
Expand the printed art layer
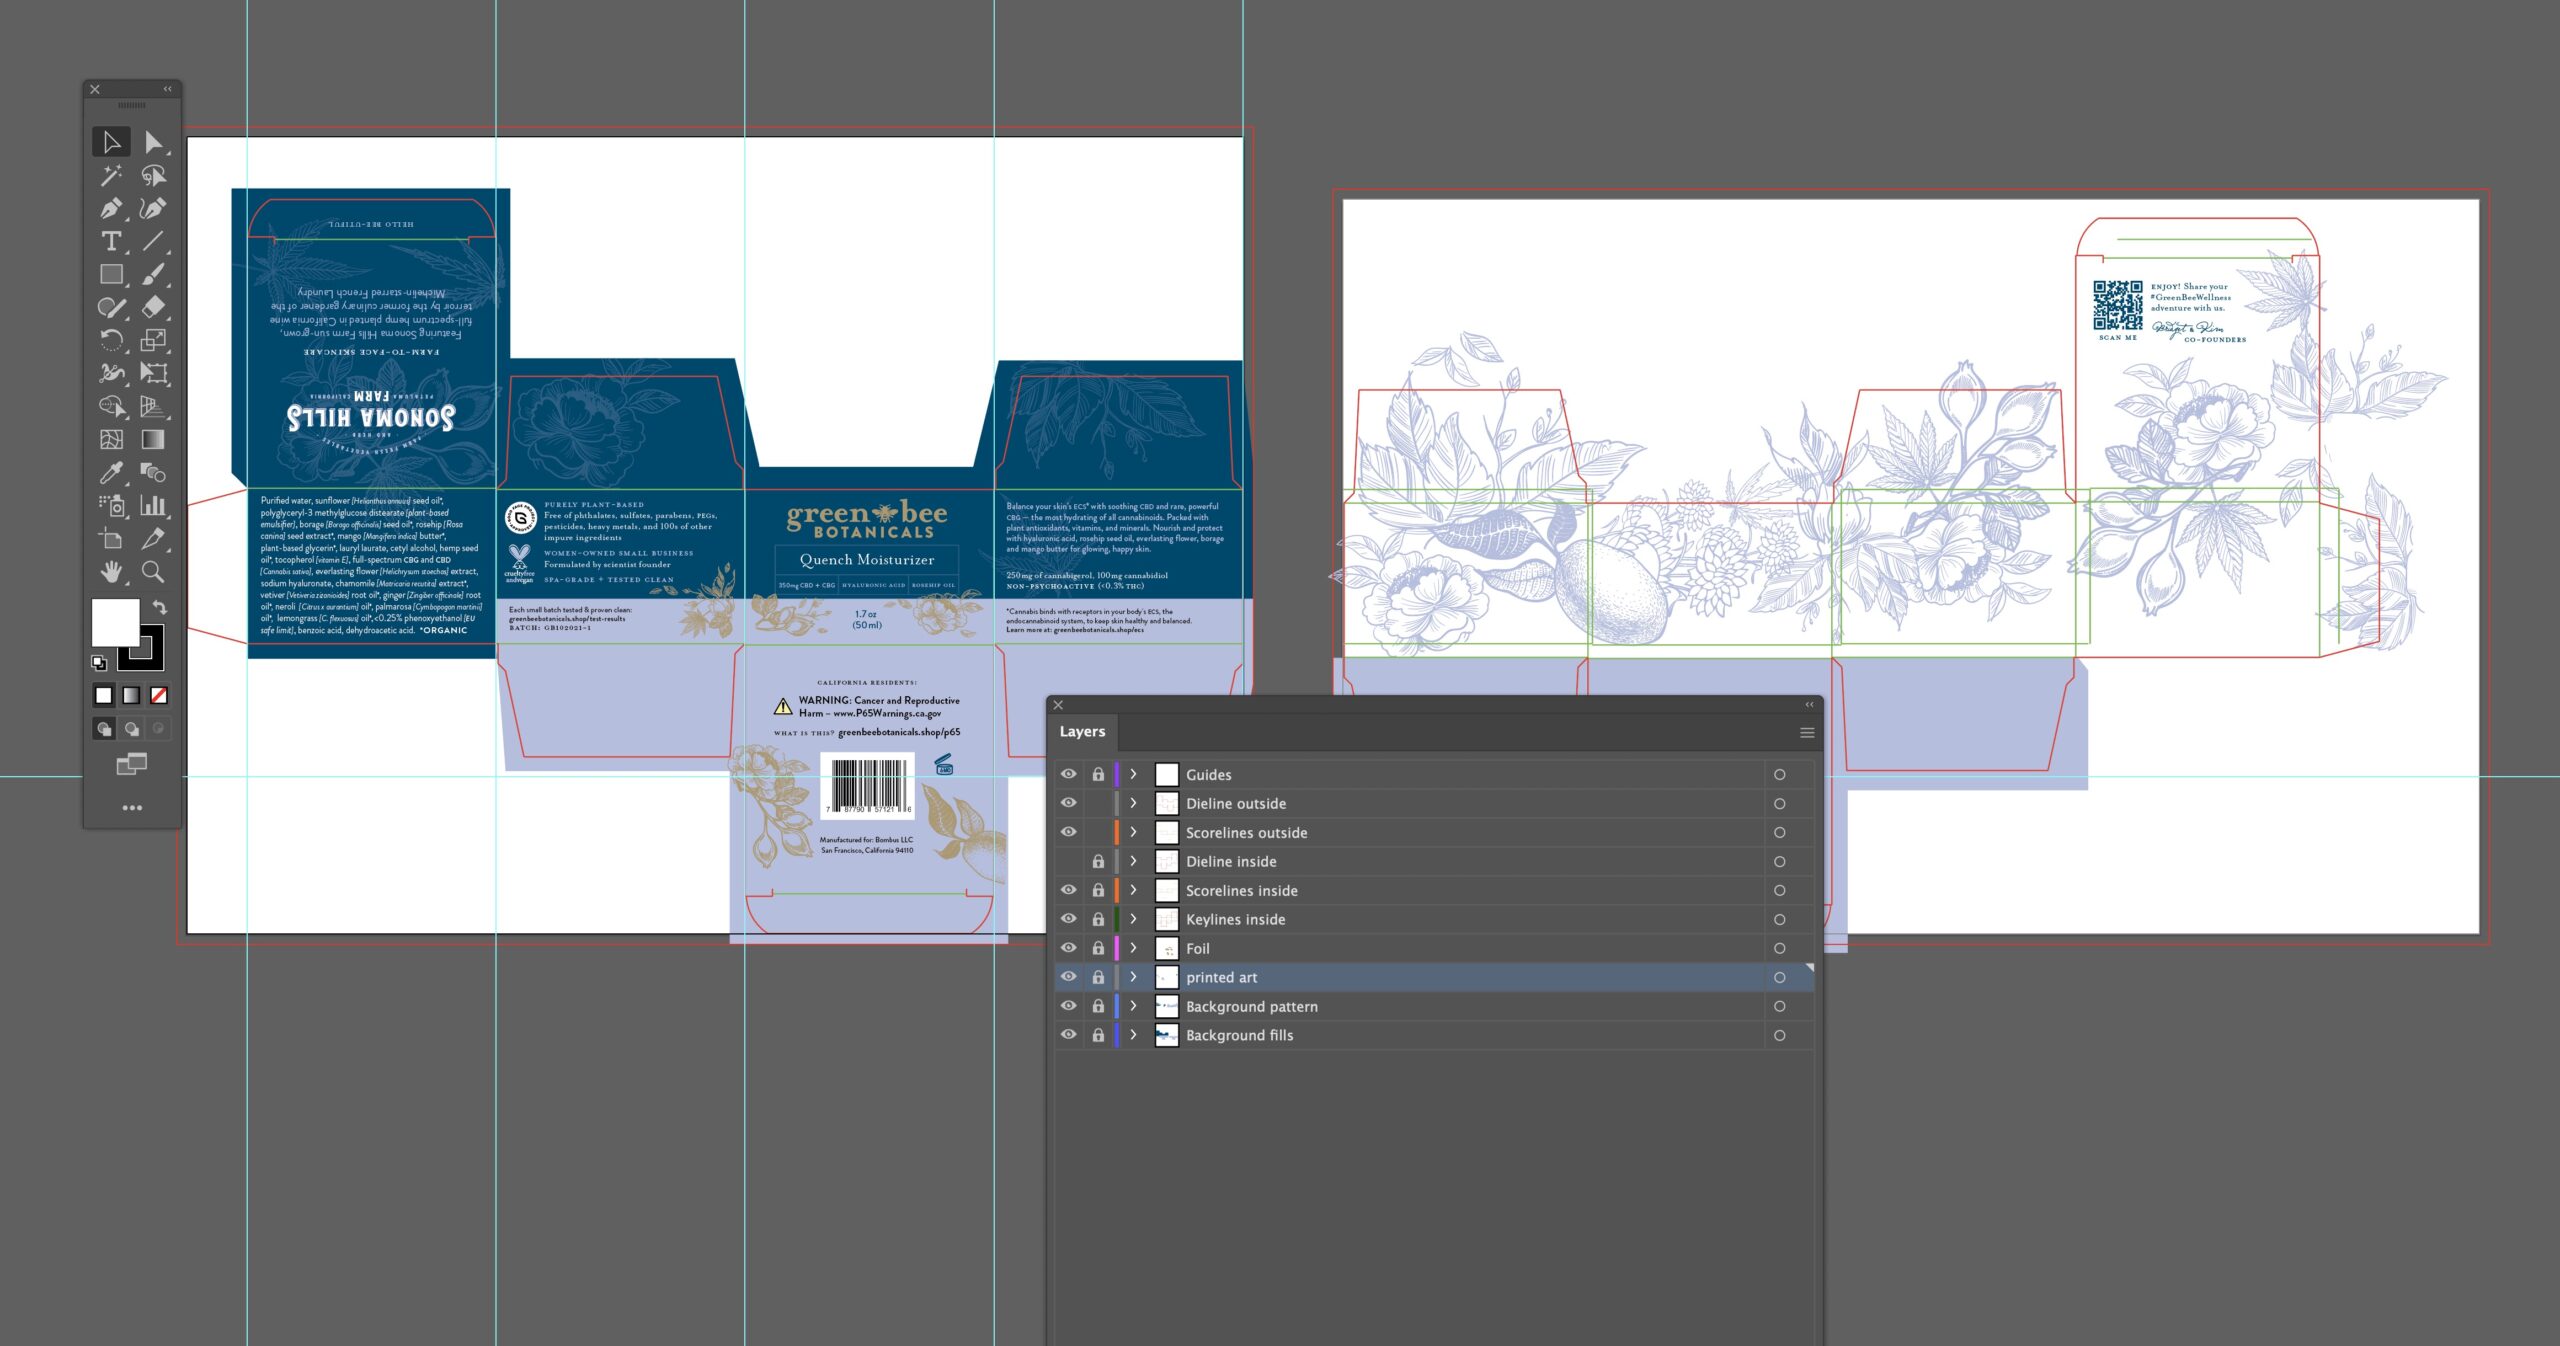point(1133,977)
